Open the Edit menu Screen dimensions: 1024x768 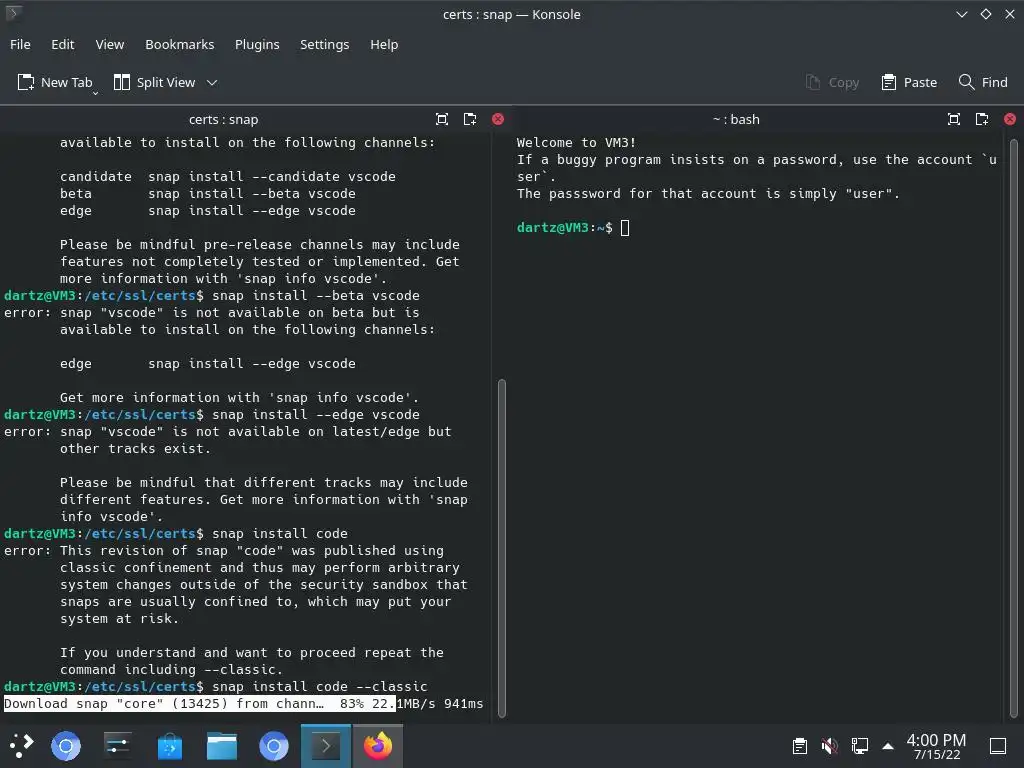coord(63,44)
